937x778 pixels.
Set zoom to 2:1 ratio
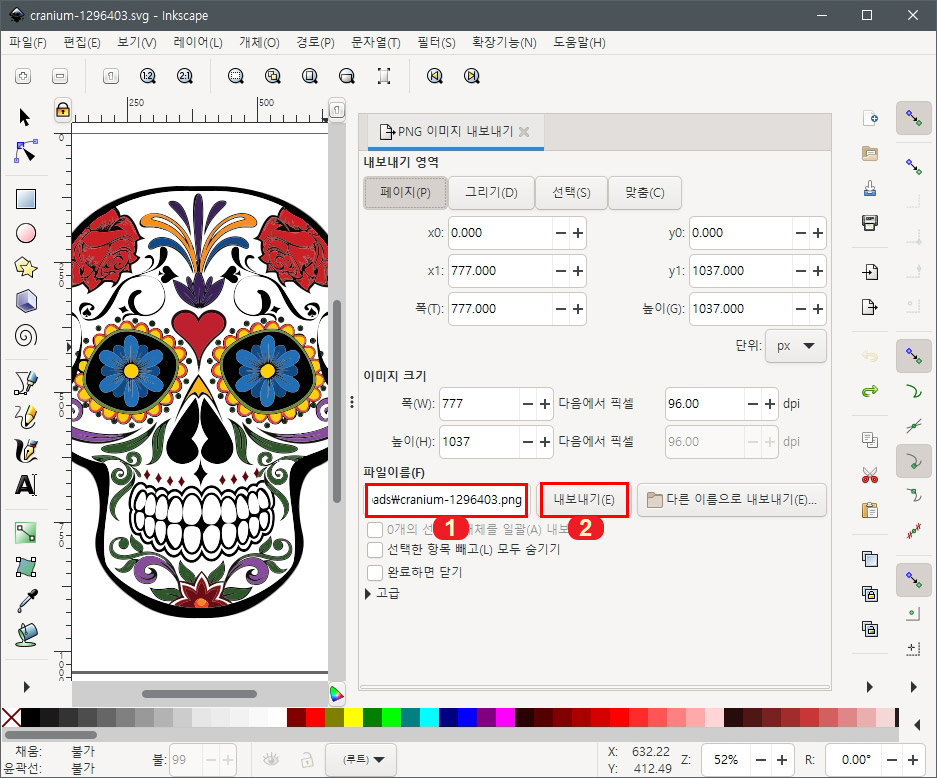click(x=185, y=76)
